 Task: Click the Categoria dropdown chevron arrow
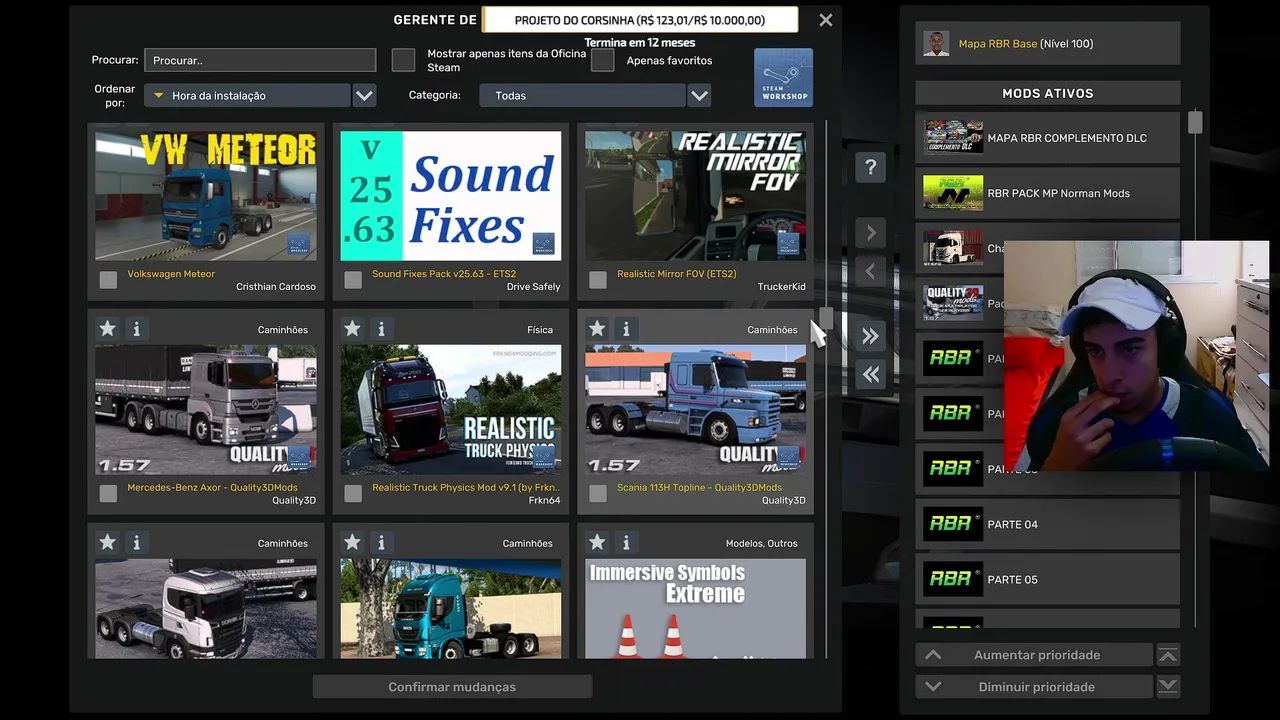700,96
